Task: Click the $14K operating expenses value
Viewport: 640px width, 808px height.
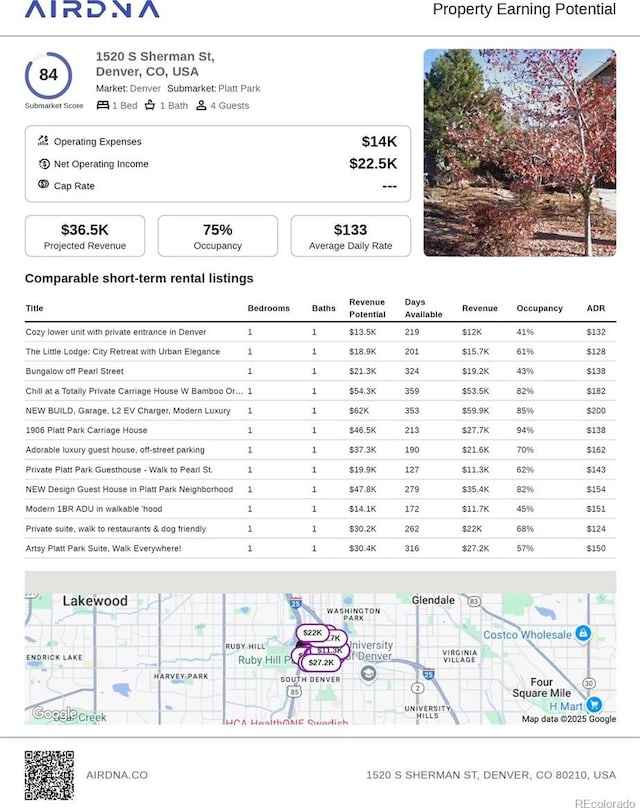Action: [x=379, y=142]
